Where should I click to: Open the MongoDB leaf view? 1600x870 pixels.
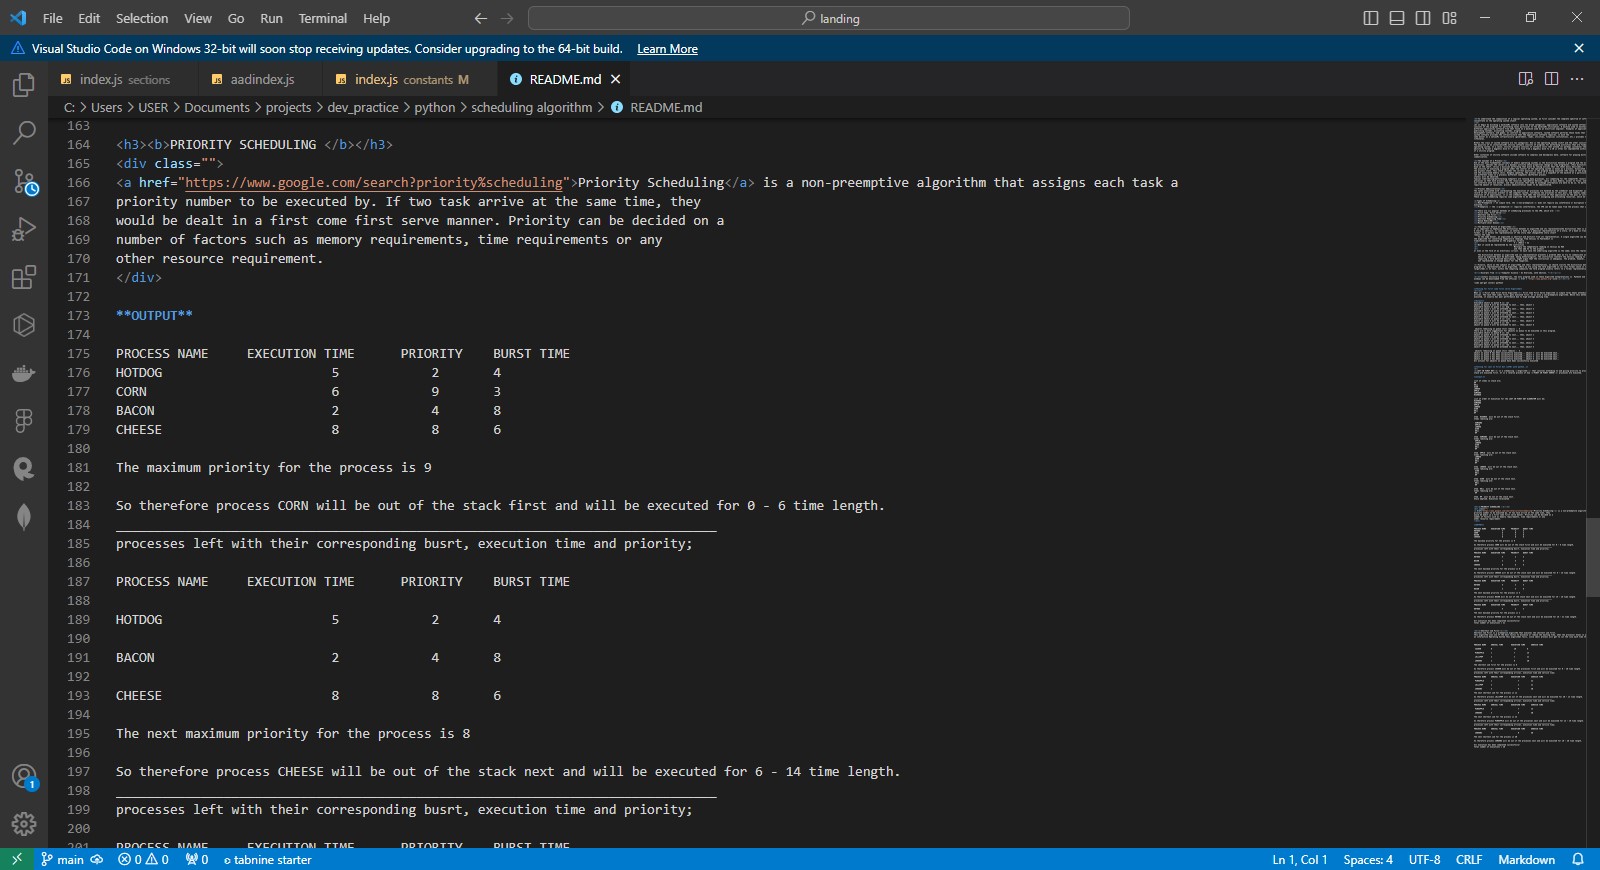pyautogui.click(x=24, y=516)
